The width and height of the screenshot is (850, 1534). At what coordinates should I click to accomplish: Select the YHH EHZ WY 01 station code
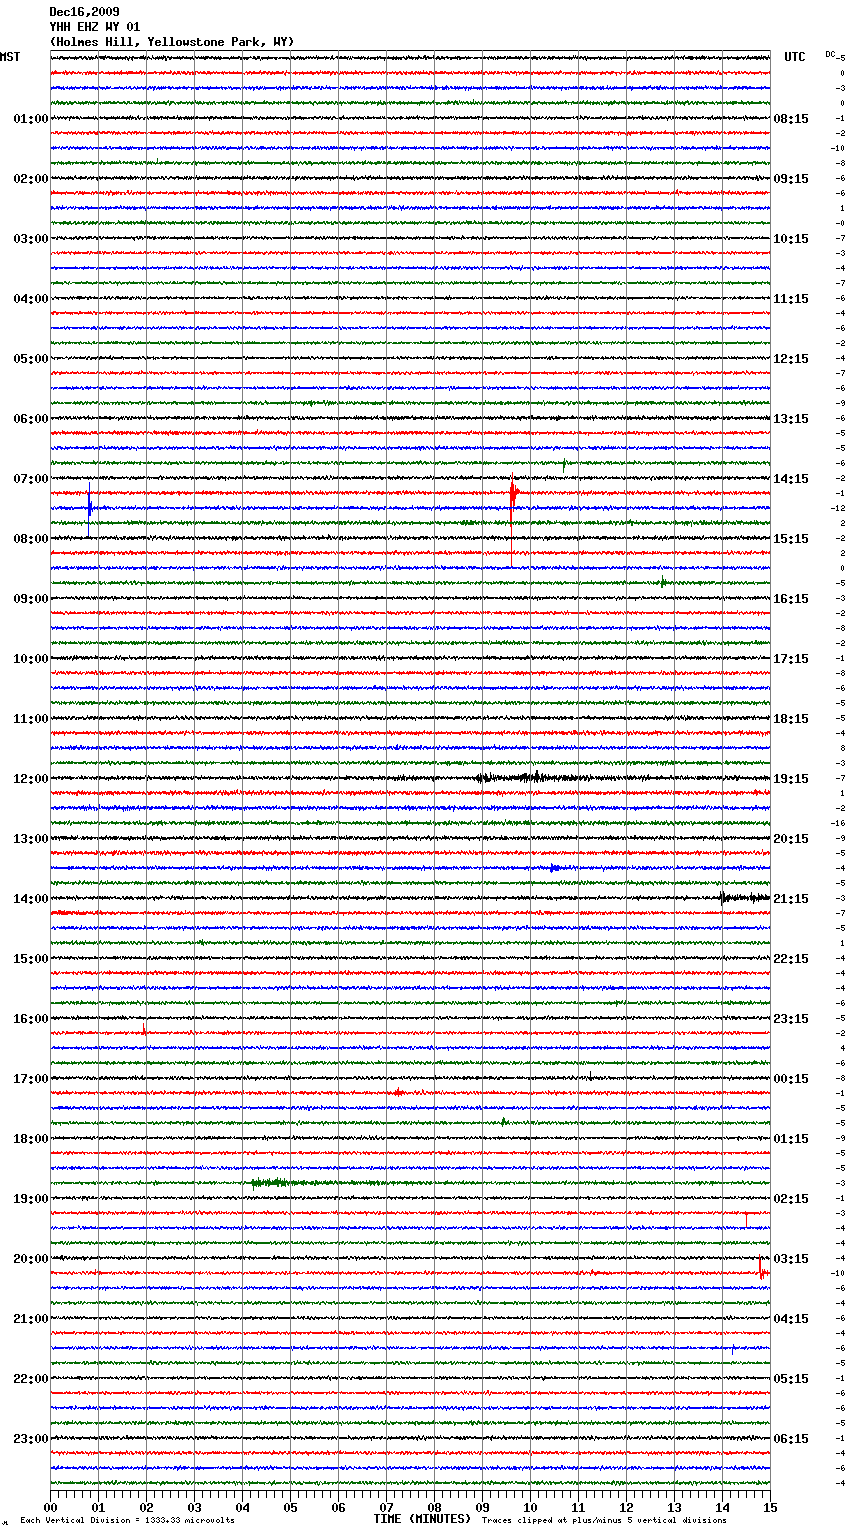pyautogui.click(x=95, y=27)
